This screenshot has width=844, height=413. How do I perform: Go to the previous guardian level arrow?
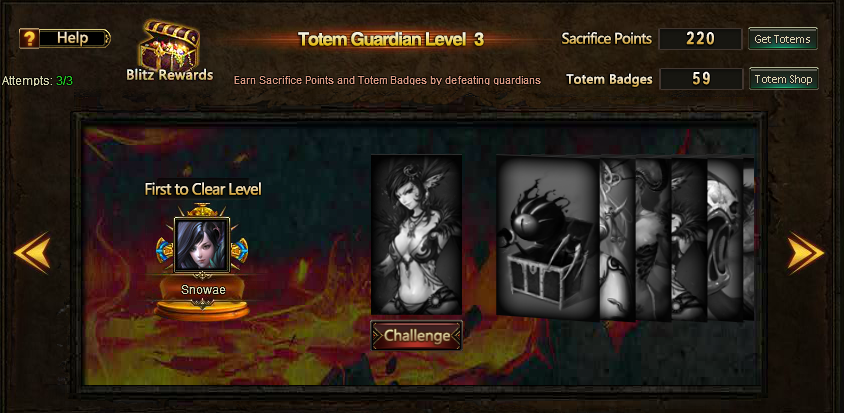tap(32, 253)
